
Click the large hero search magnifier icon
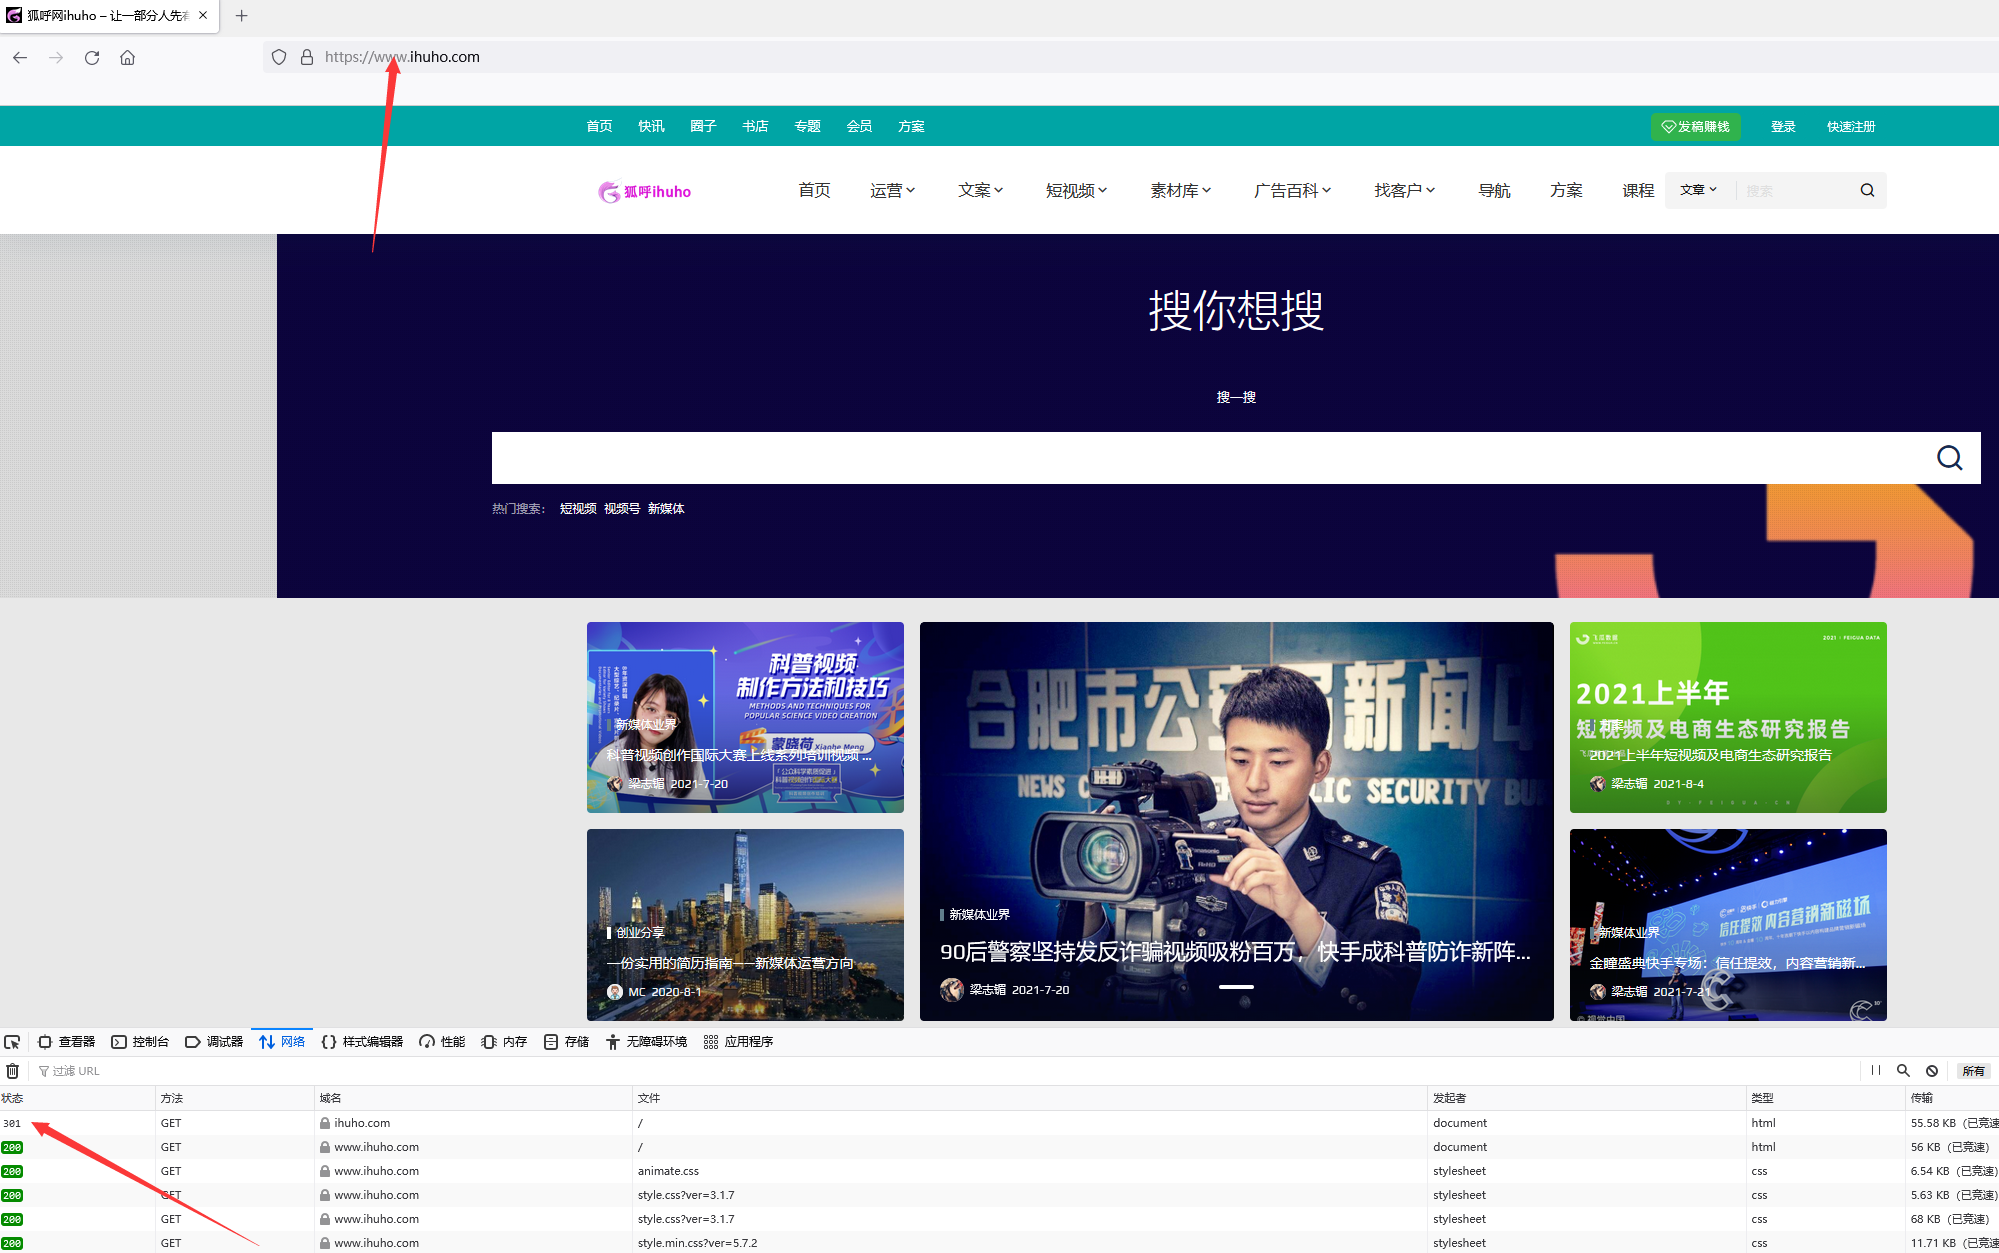[x=1949, y=458]
